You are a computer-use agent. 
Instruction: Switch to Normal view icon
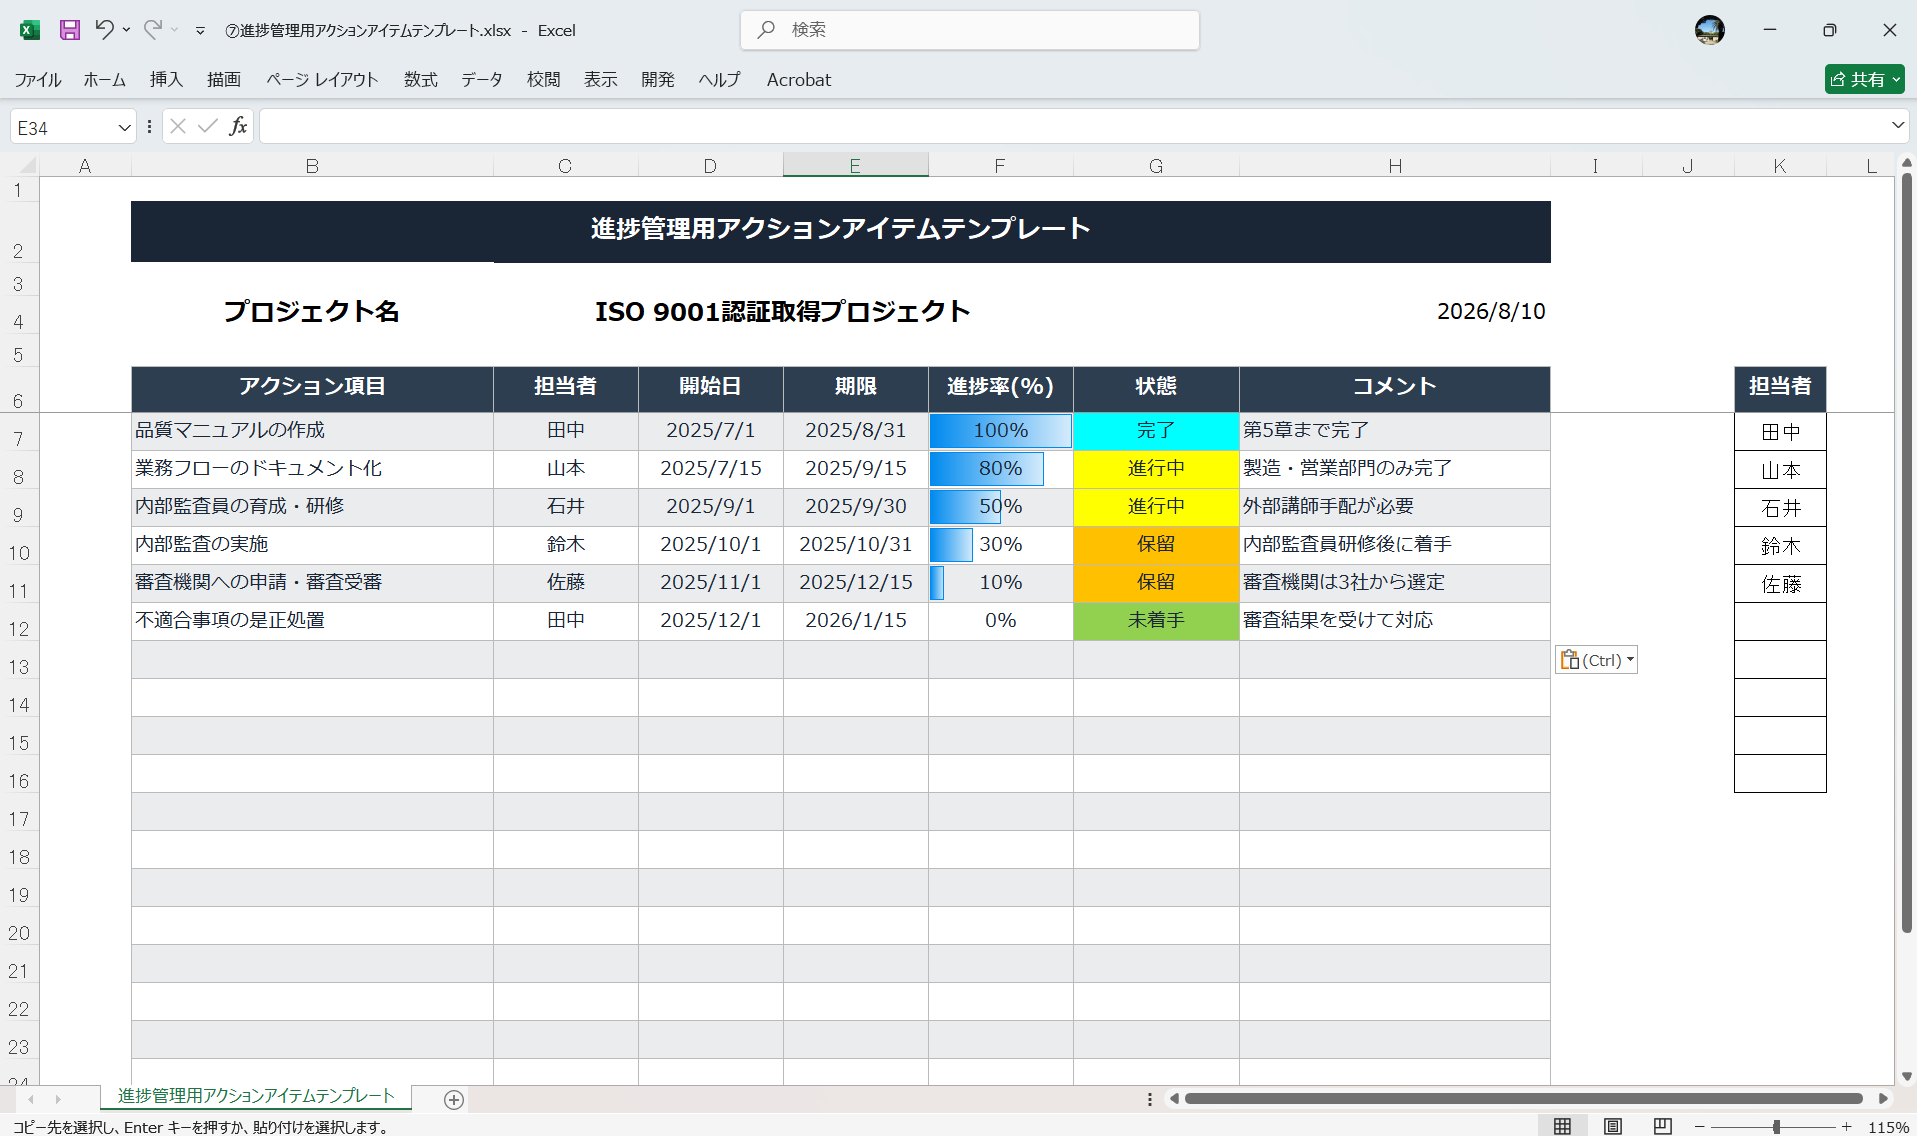coord(1562,1126)
